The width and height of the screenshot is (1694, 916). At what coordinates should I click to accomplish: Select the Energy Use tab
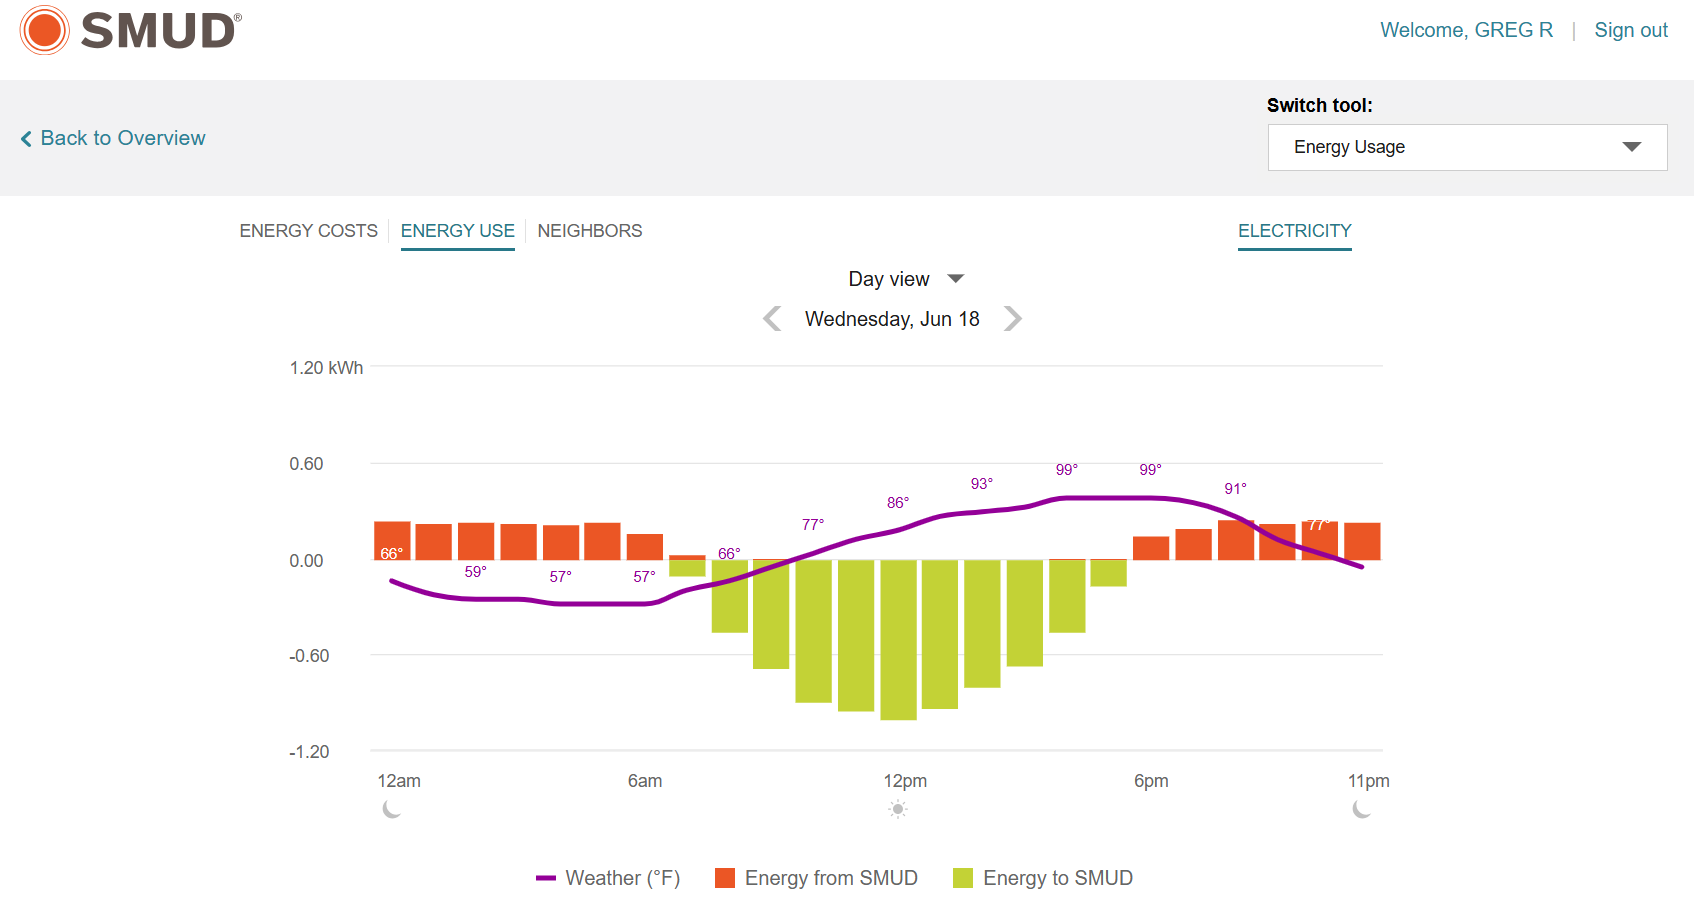point(458,231)
